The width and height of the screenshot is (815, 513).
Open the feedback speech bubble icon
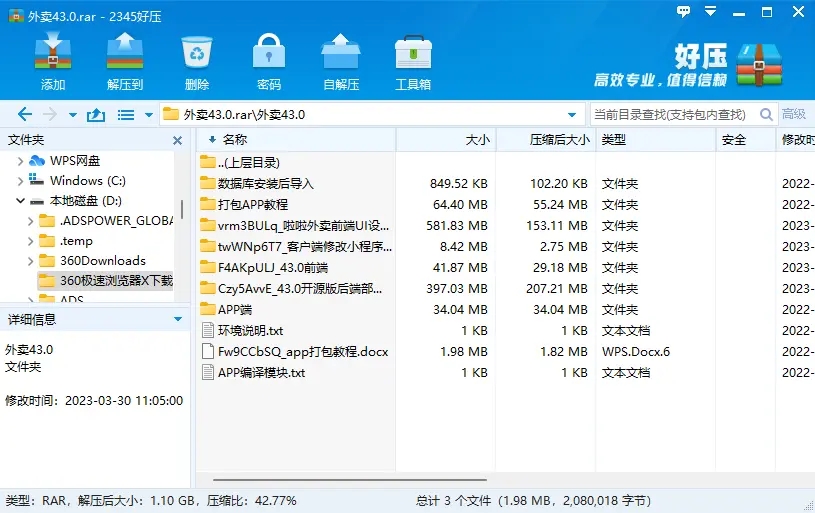[x=684, y=11]
